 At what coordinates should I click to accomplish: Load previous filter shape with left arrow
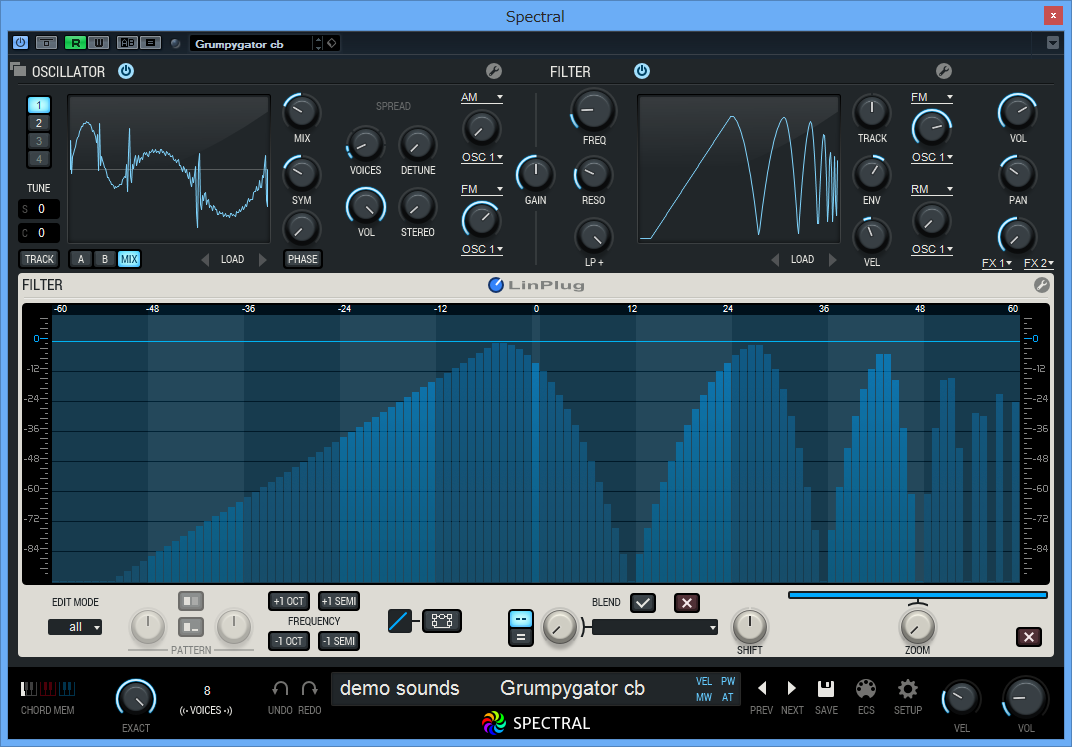pyautogui.click(x=775, y=260)
